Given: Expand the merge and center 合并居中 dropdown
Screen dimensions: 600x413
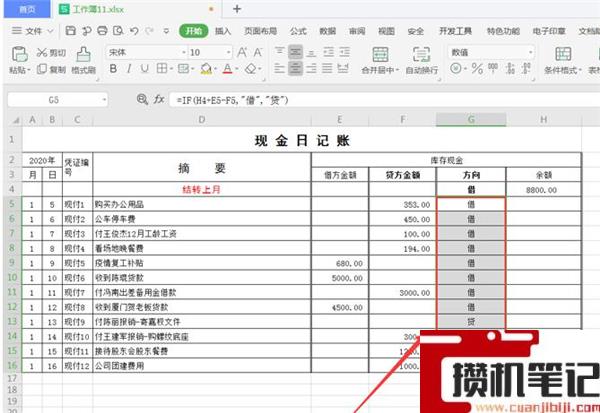Looking at the screenshot, I should tap(397, 70).
